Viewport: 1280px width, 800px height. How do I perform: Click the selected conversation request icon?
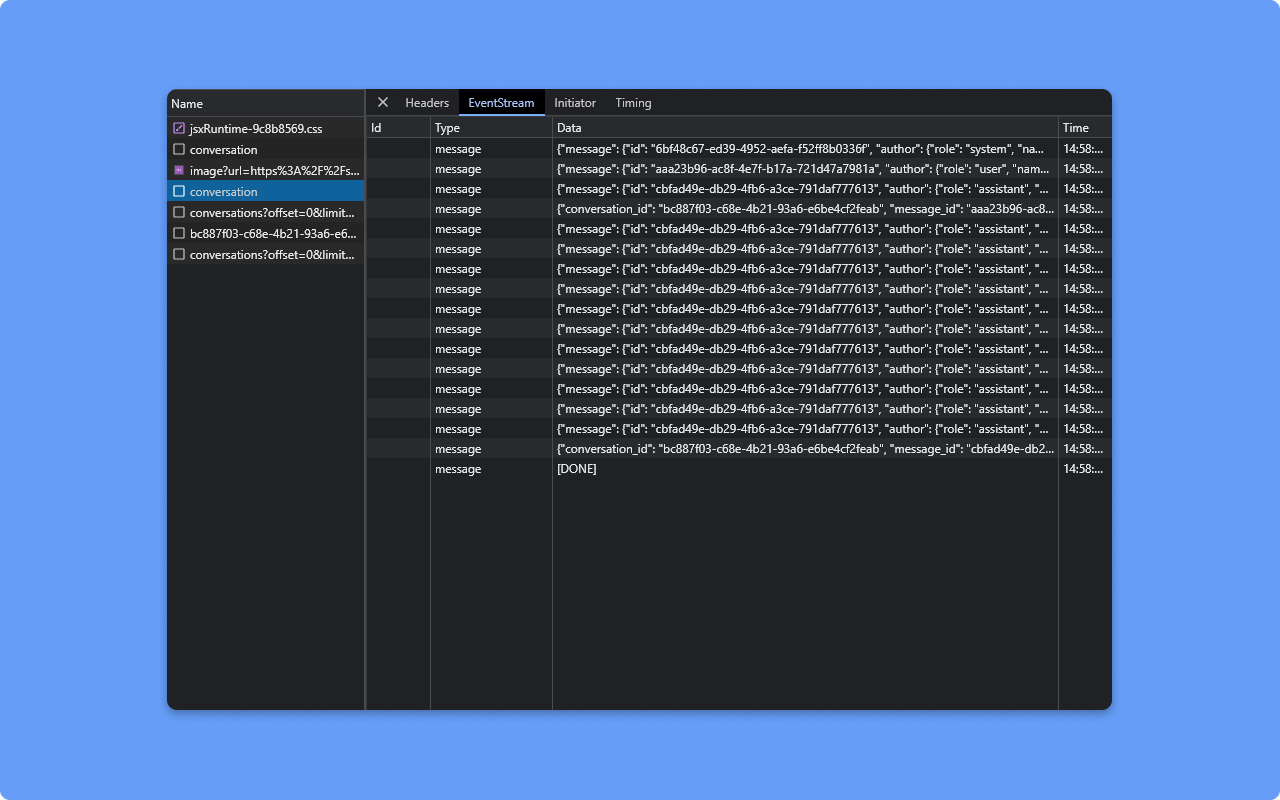(x=179, y=192)
